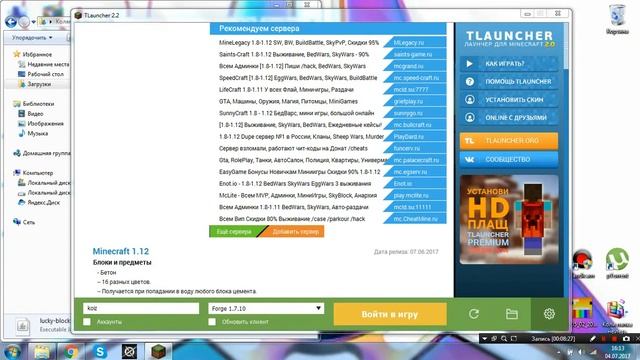The width and height of the screenshot is (640, 360).
Task: Select Сеть in Explorer sidebar
Action: coord(29,222)
